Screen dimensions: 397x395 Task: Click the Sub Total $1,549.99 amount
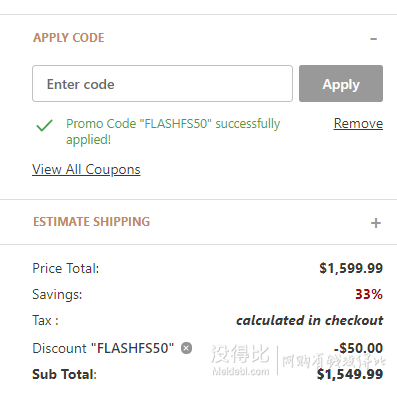point(350,374)
